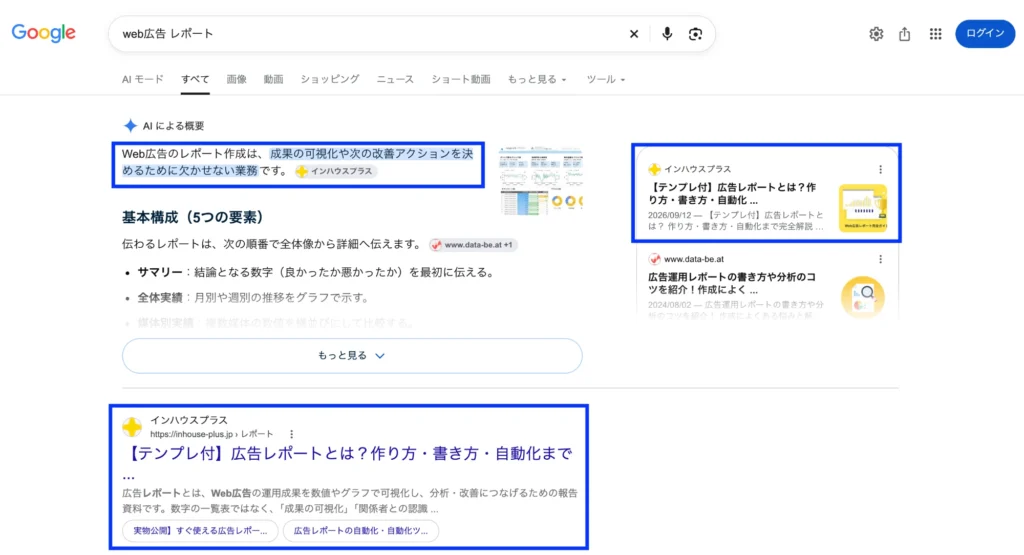Click the Google logo
Image resolution: width=1024 pixels, height=555 pixels.
coord(44,33)
